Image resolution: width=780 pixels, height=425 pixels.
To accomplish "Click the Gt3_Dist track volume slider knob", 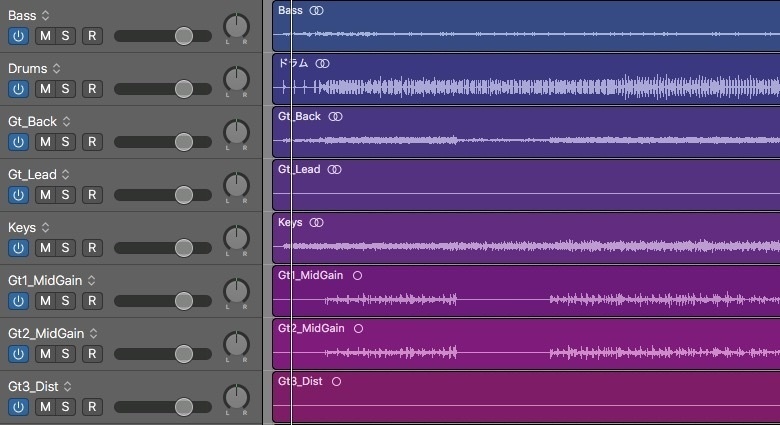I will click(184, 407).
